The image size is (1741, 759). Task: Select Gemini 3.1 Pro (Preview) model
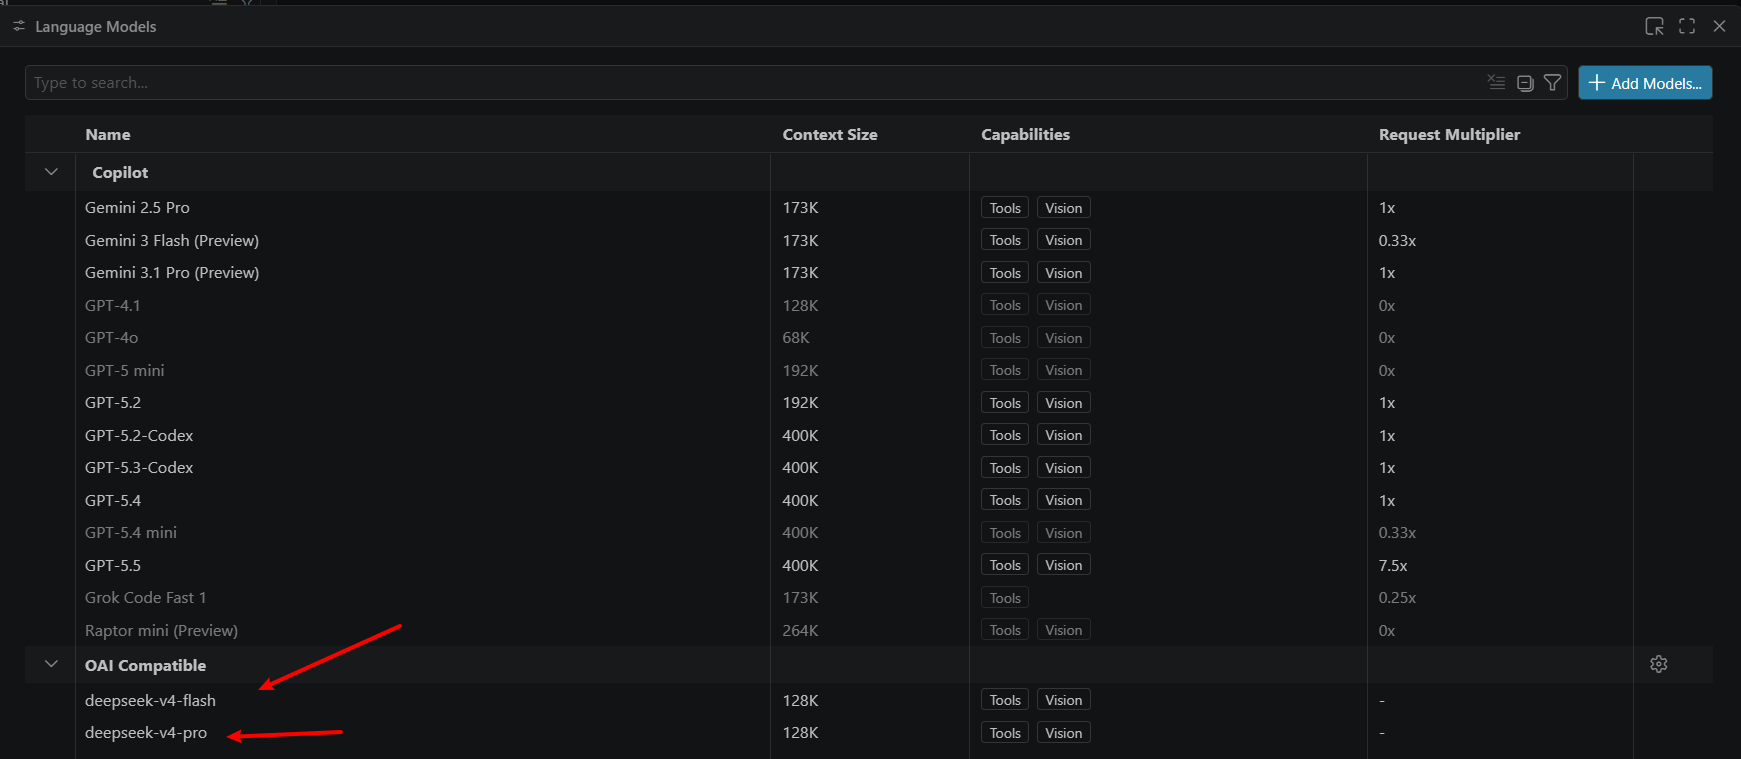click(x=172, y=272)
